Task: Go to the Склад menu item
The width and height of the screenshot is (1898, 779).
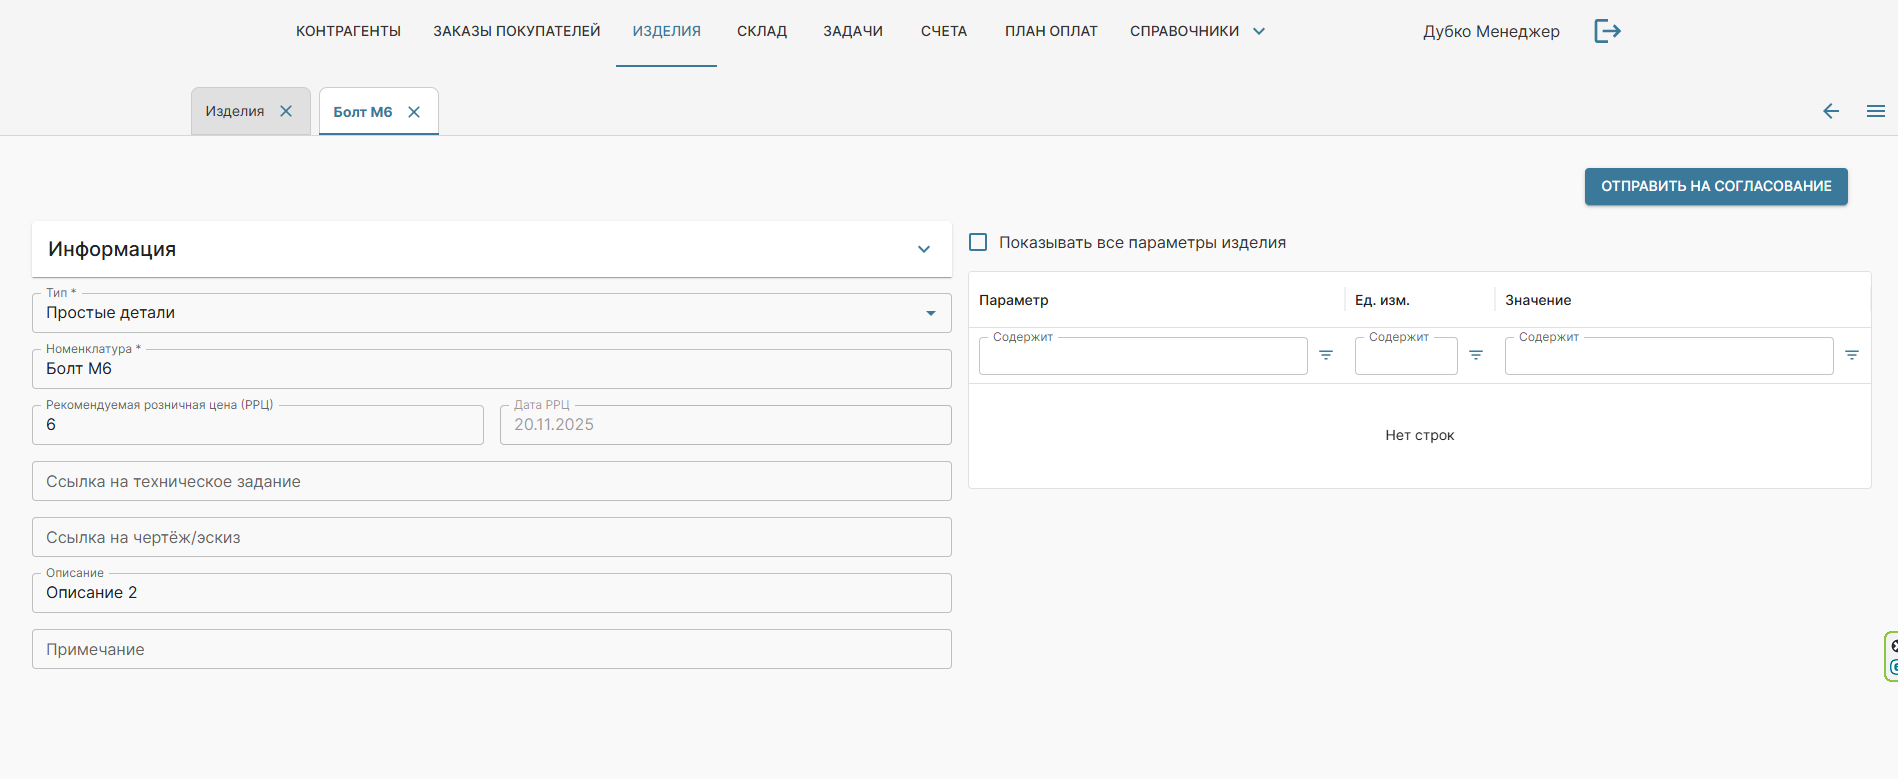Action: coord(762,31)
